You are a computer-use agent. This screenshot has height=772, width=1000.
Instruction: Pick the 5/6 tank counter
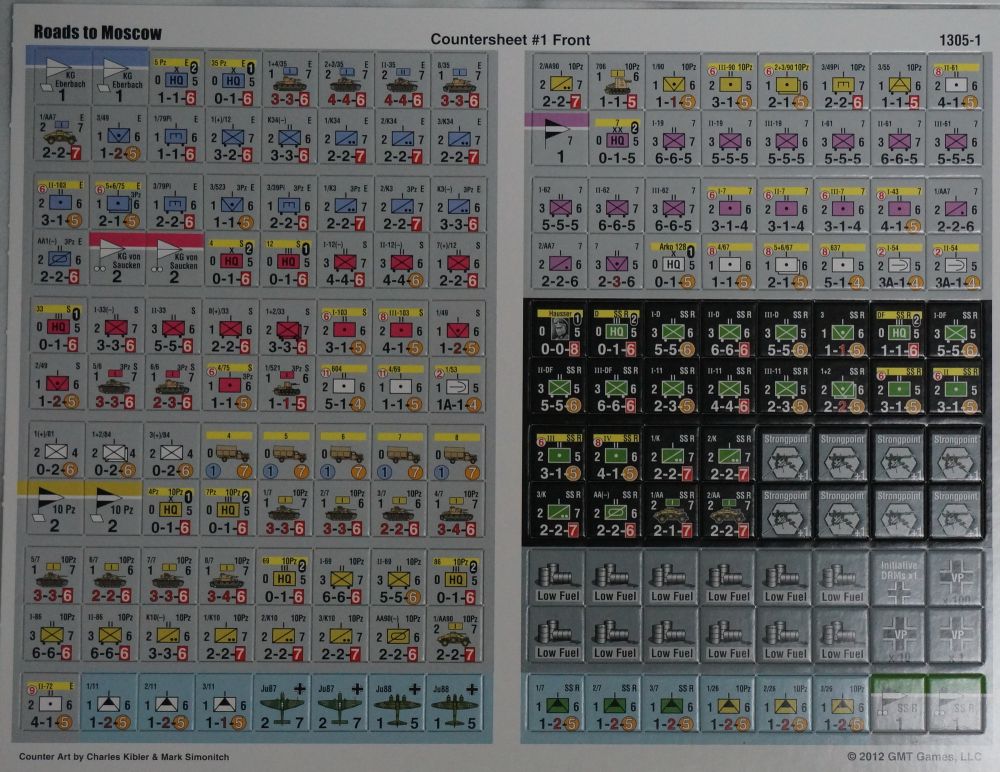(116, 385)
